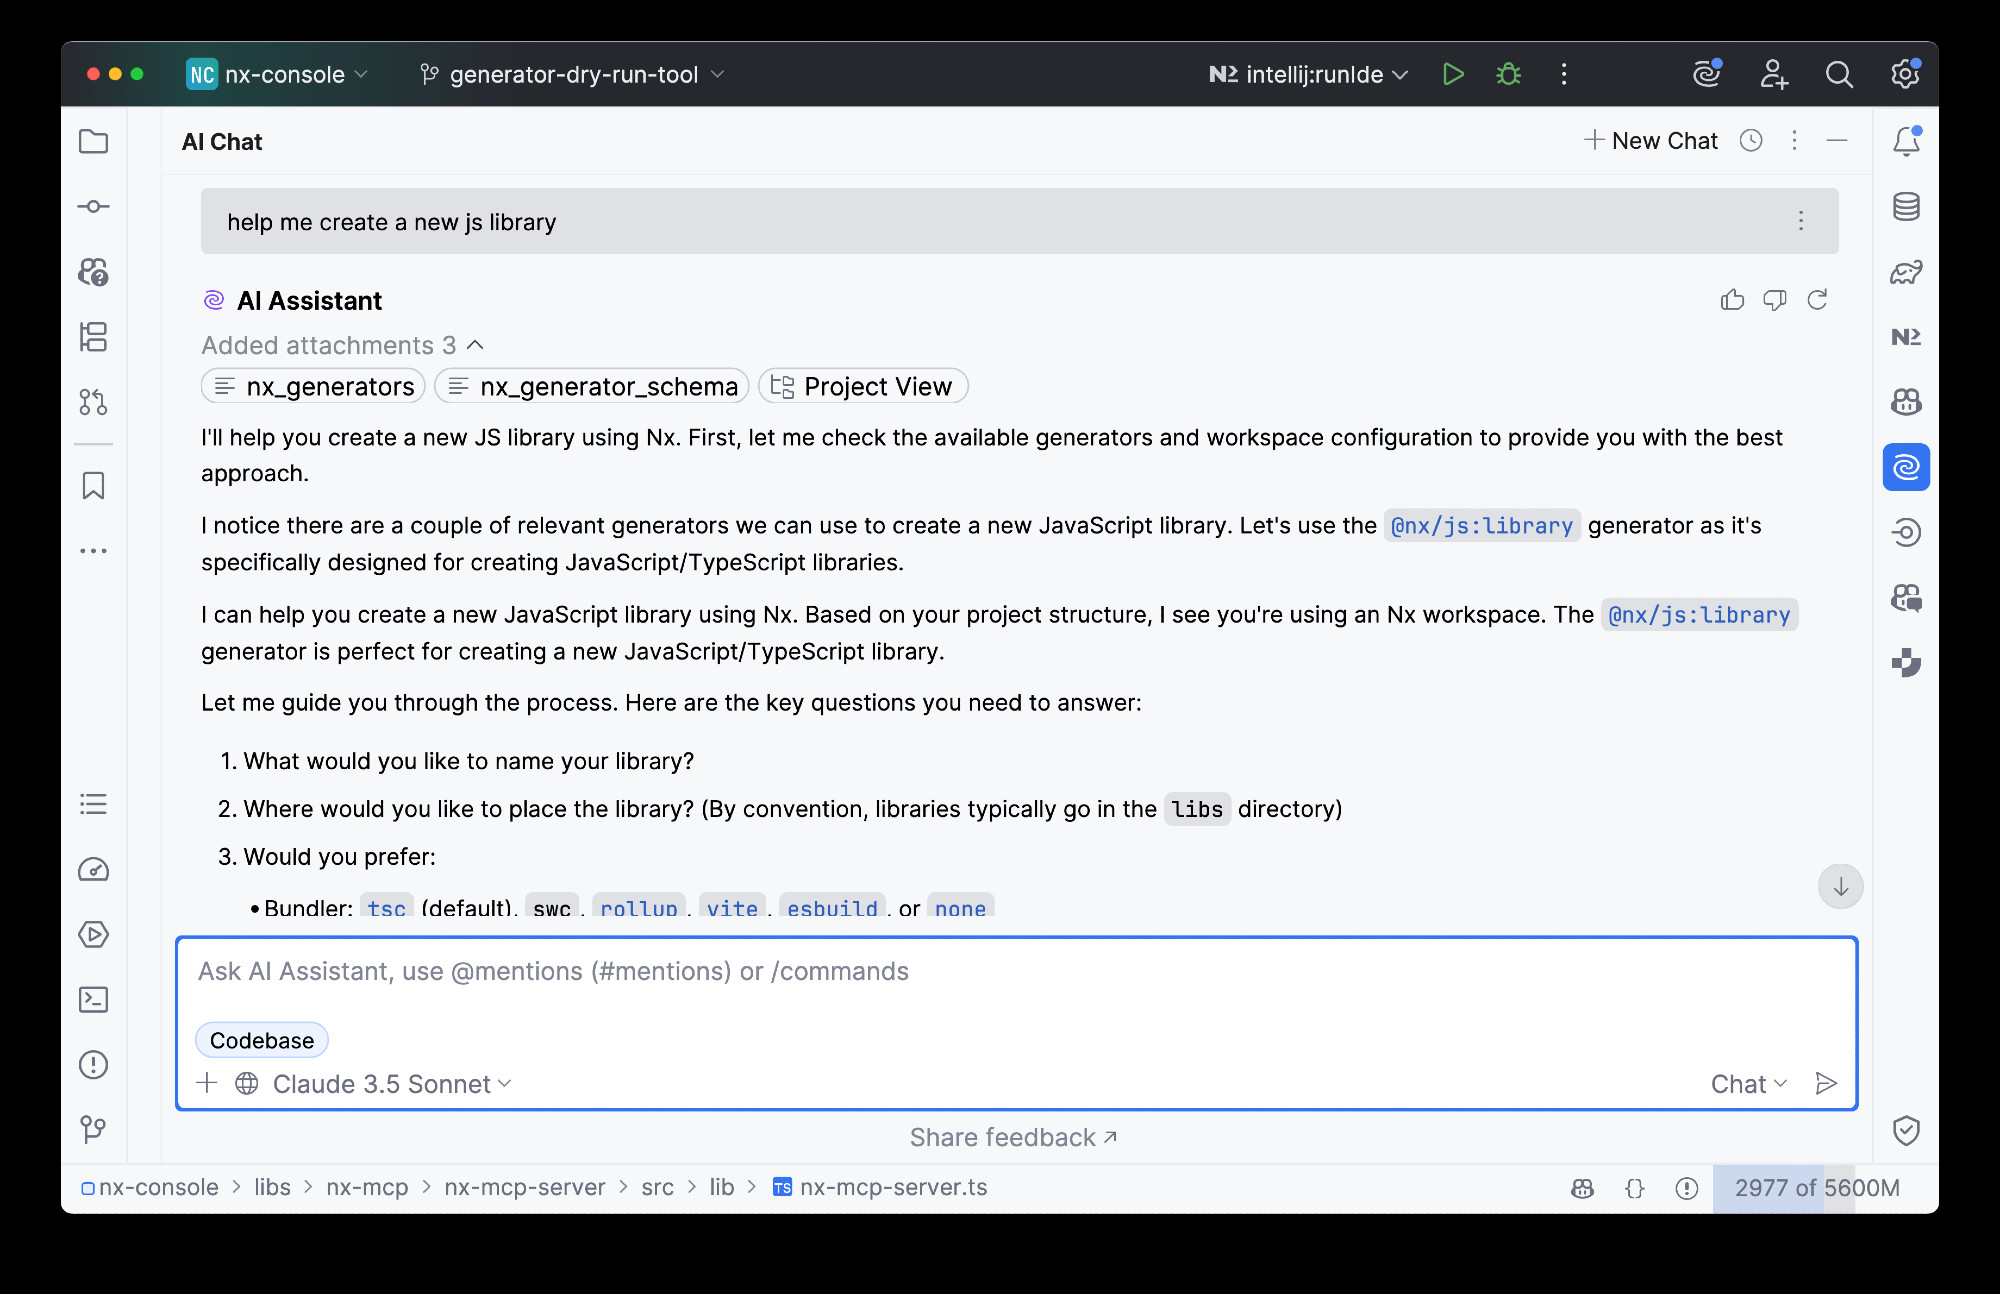Open the Profiler gauge tool window

(93, 870)
